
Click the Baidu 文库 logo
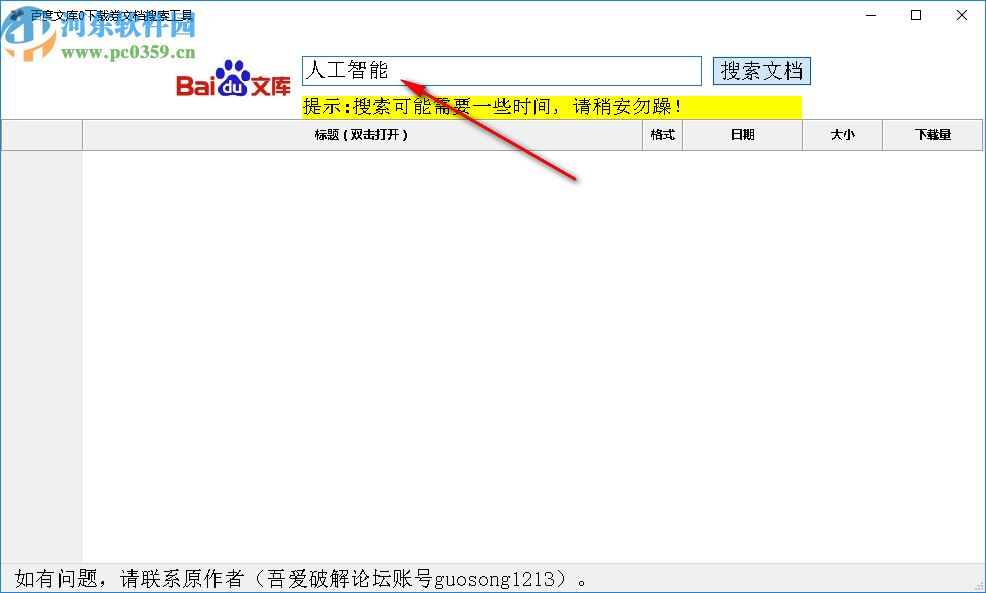tap(233, 79)
